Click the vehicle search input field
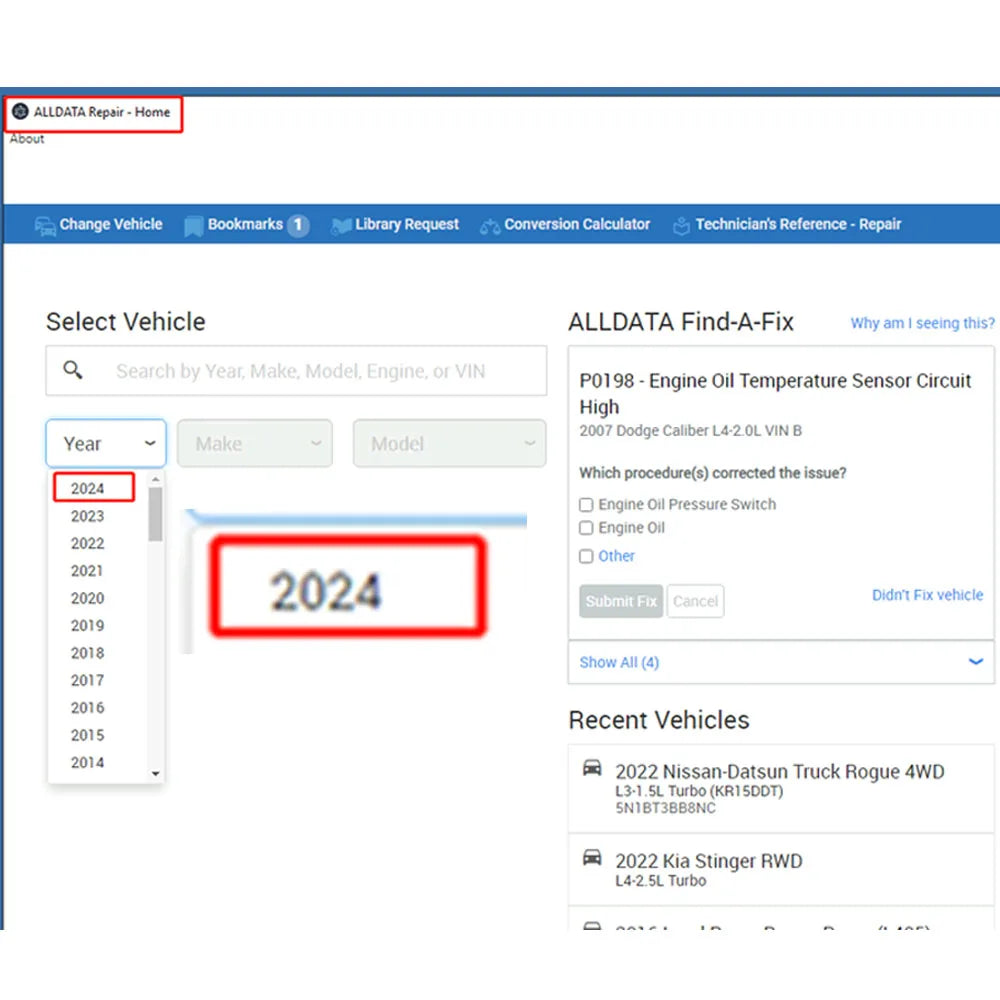The height and width of the screenshot is (1000, 1000). point(296,371)
